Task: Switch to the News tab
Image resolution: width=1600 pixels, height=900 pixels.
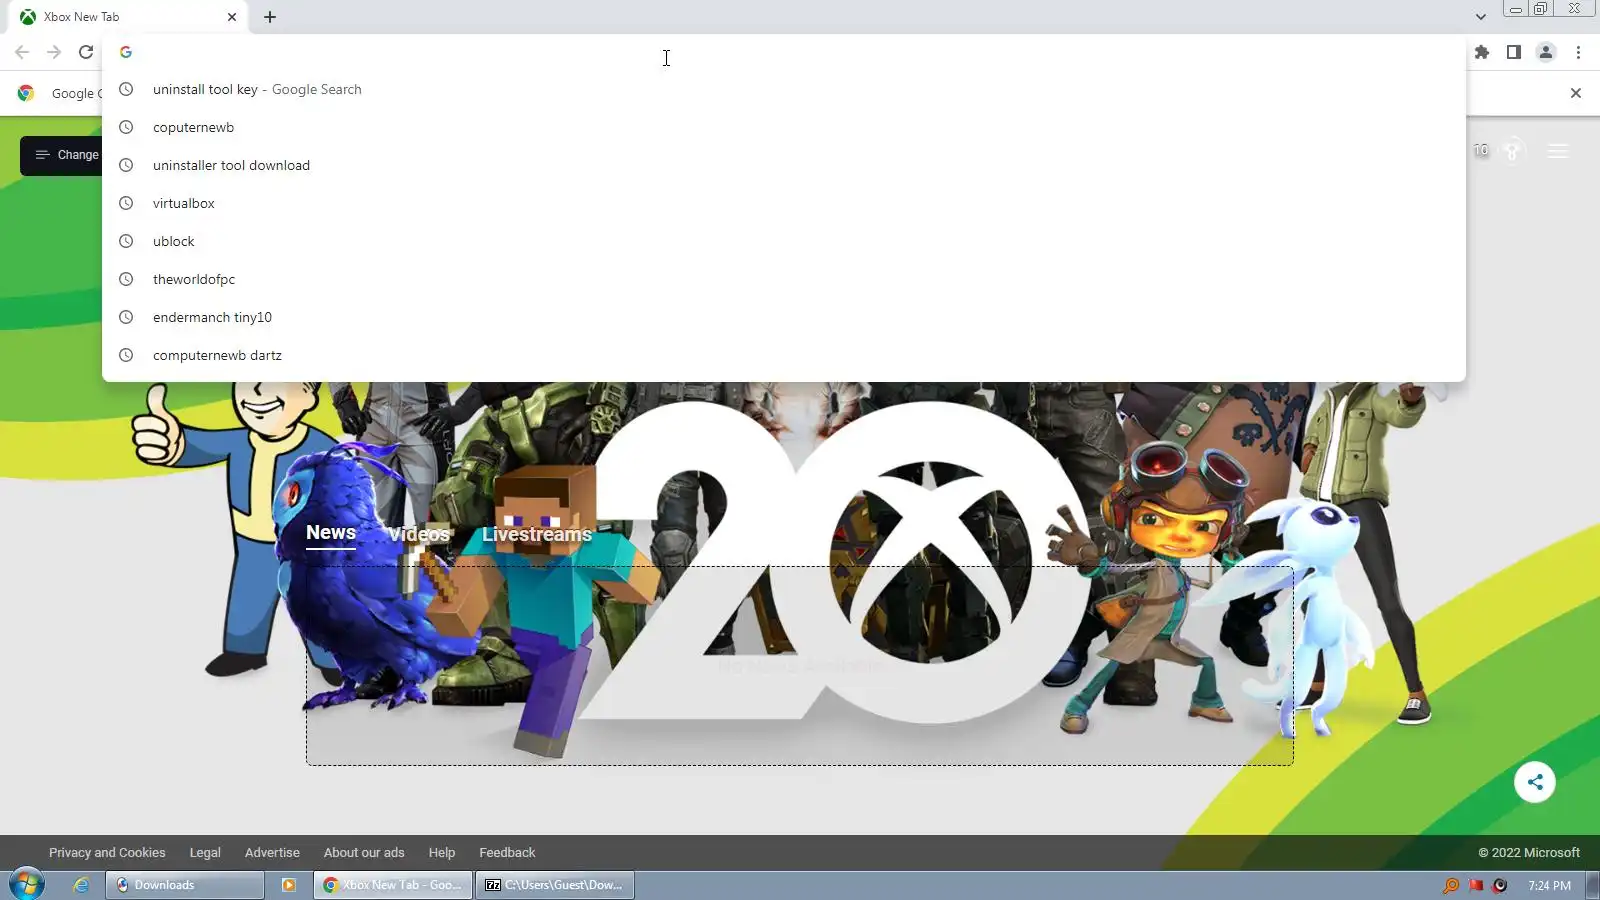Action: point(331,533)
